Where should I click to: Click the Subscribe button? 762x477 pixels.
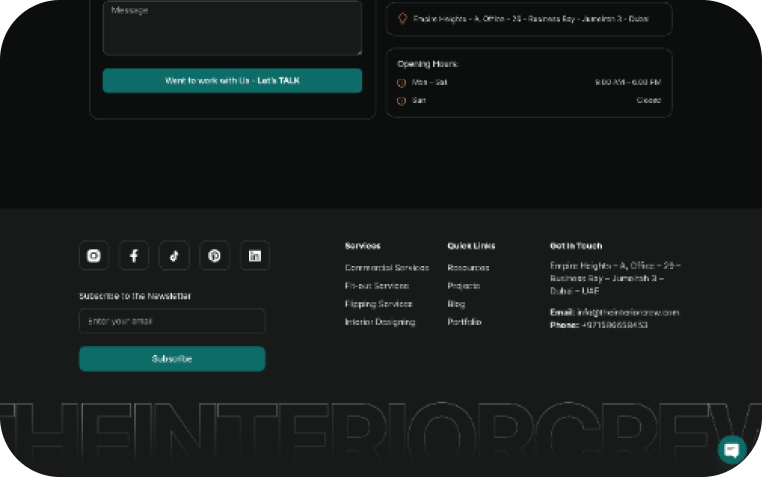click(172, 359)
